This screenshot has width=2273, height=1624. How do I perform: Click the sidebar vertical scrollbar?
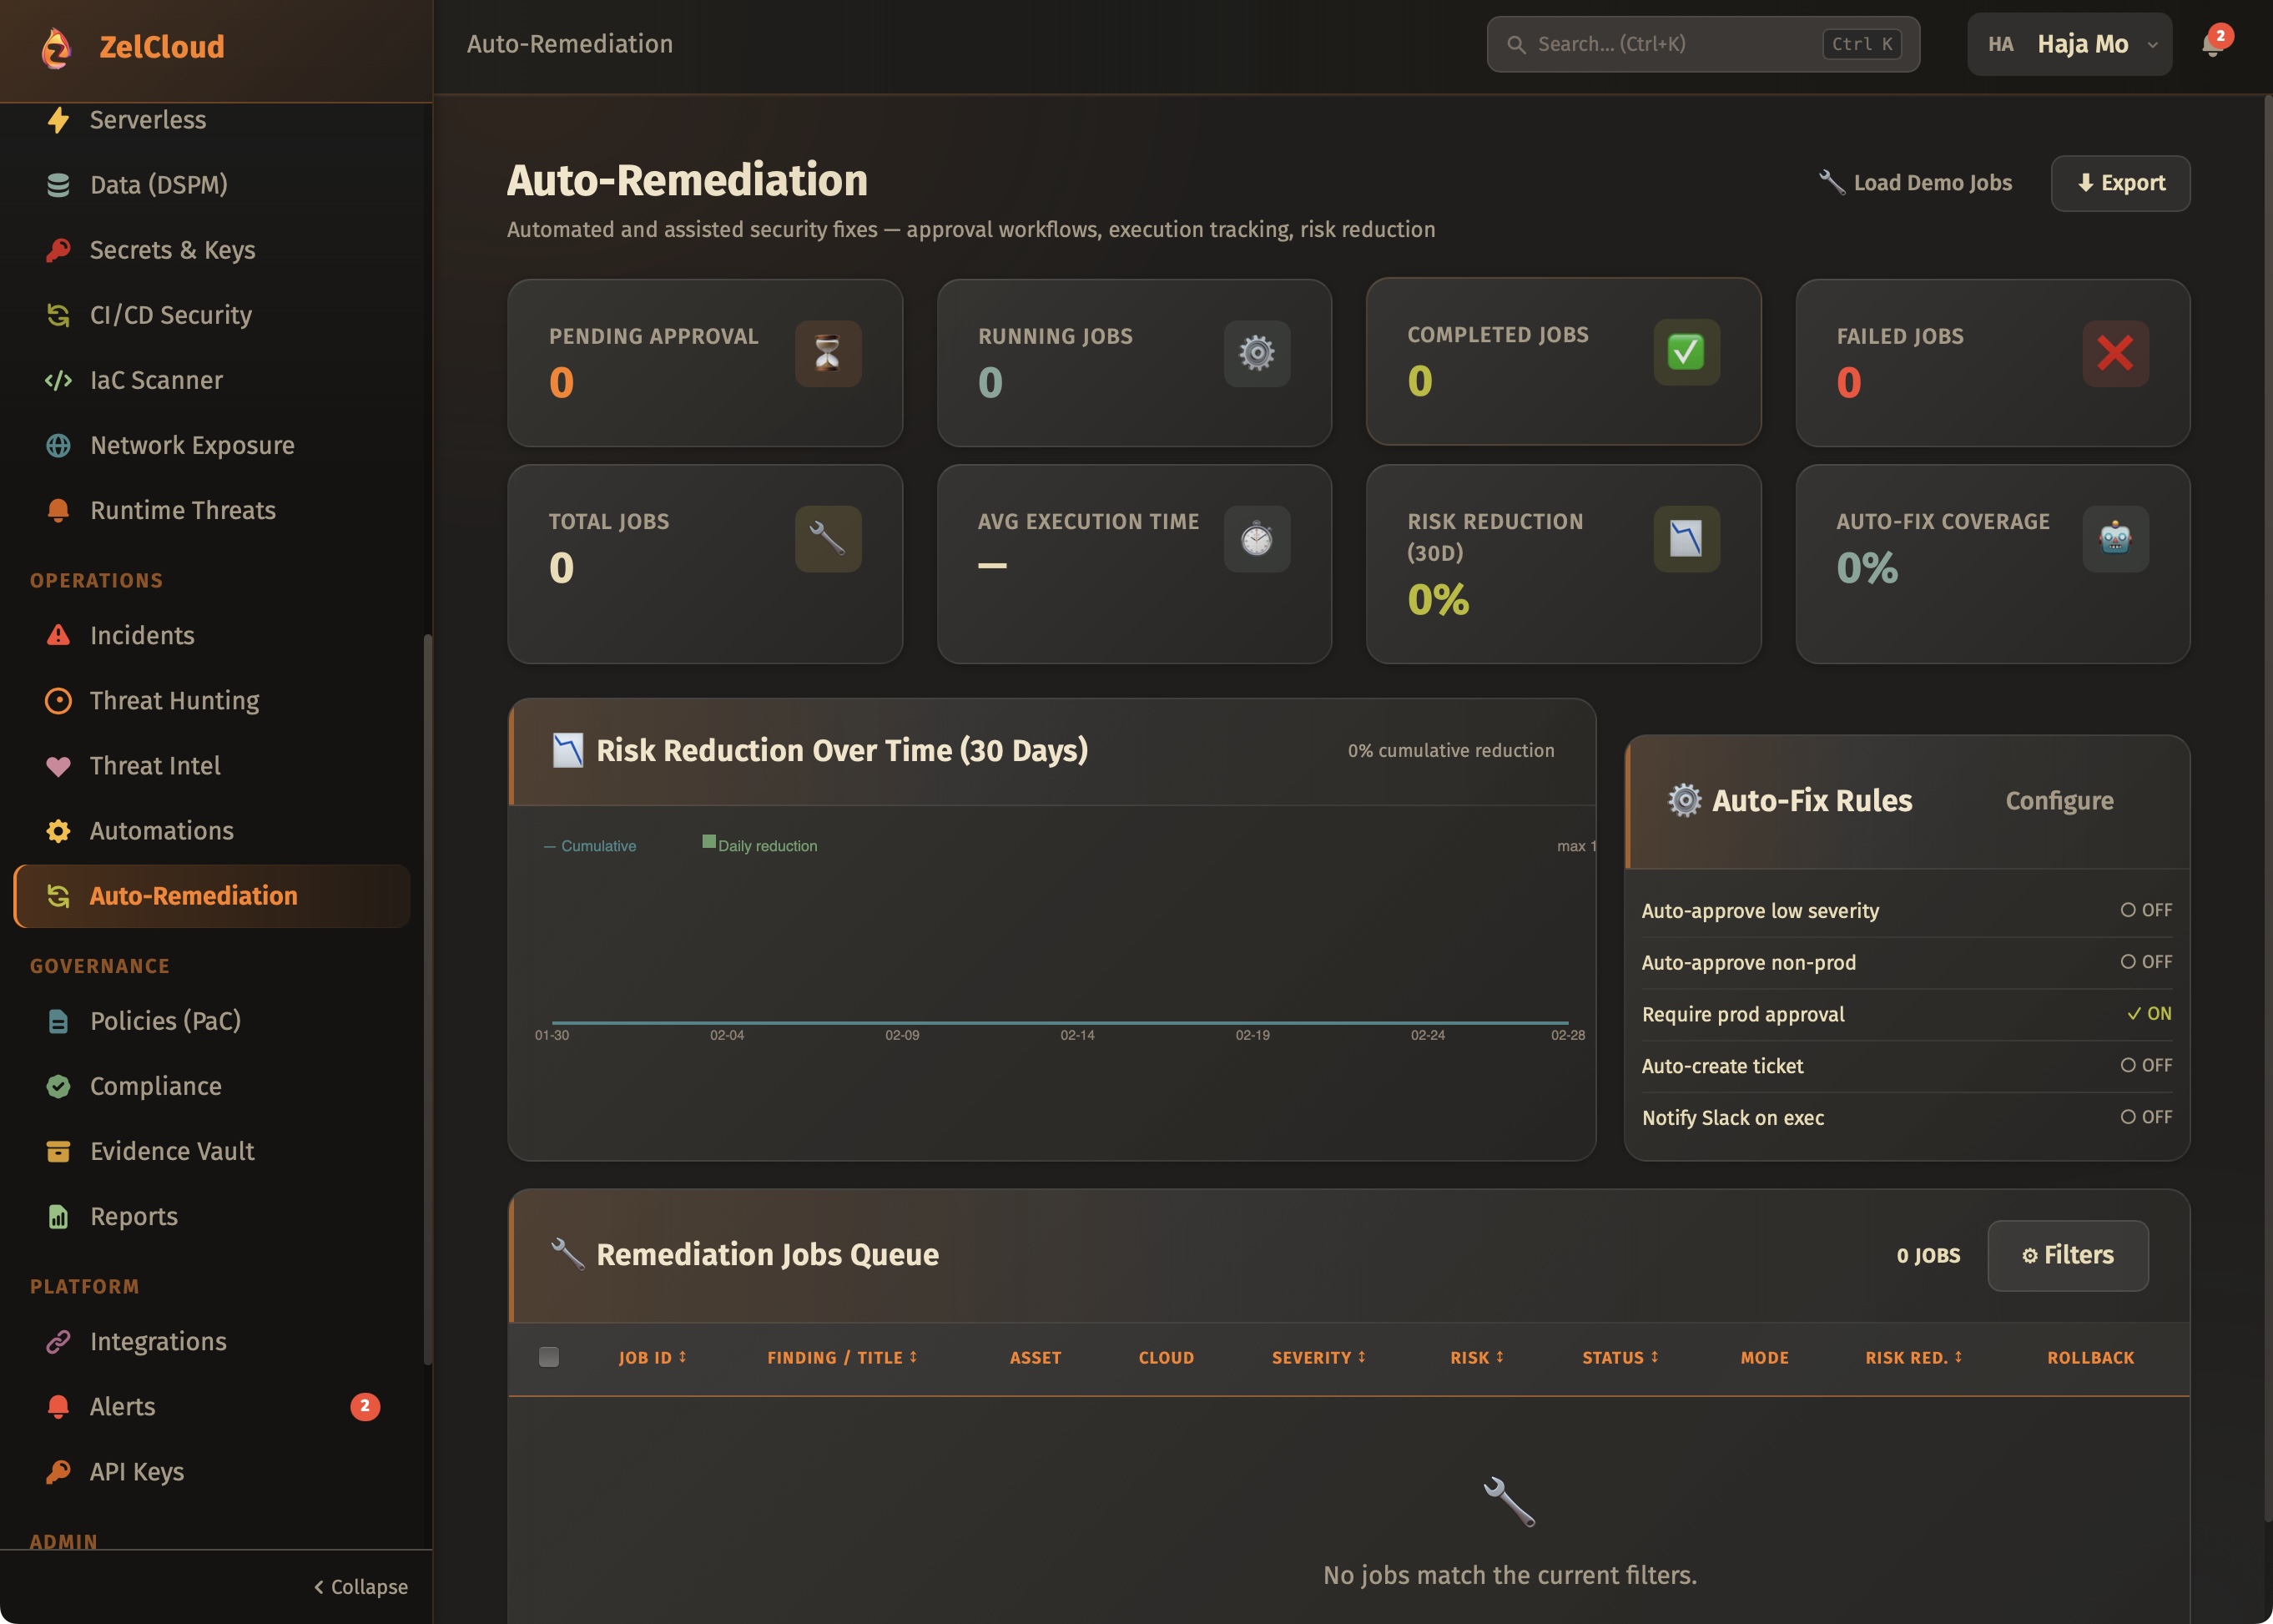click(x=428, y=1000)
